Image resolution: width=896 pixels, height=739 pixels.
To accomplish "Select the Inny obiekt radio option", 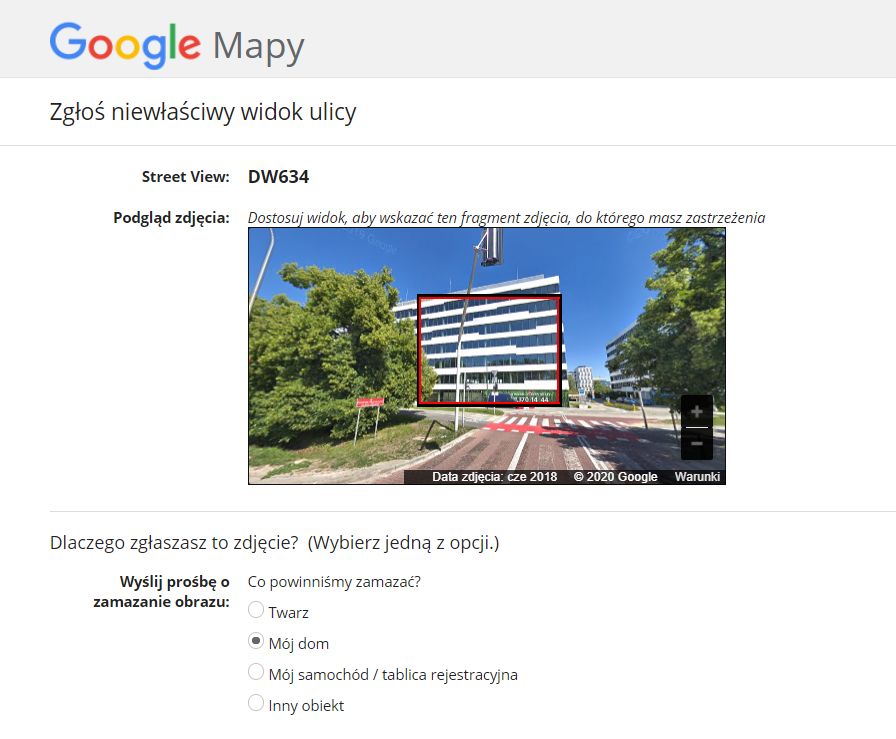I will click(x=256, y=702).
